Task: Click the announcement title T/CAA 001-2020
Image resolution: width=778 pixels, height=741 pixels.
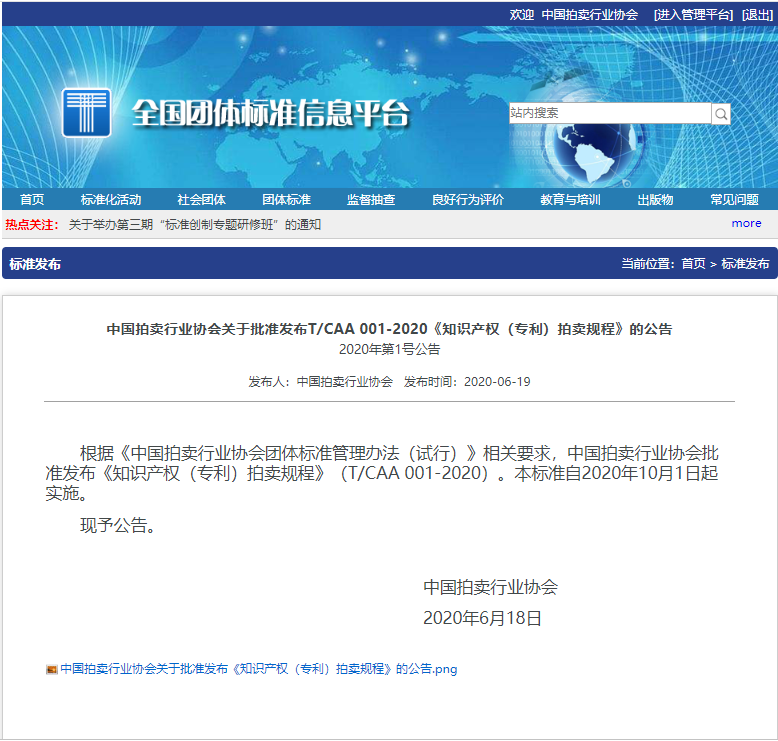Action: (x=389, y=329)
